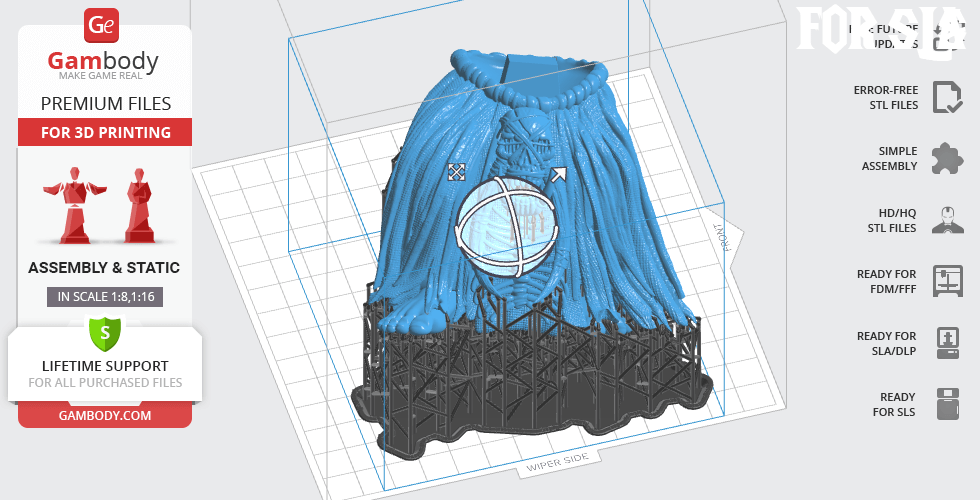Click the Simple Assembly puzzle piece icon
The image size is (980, 500).
(946, 159)
